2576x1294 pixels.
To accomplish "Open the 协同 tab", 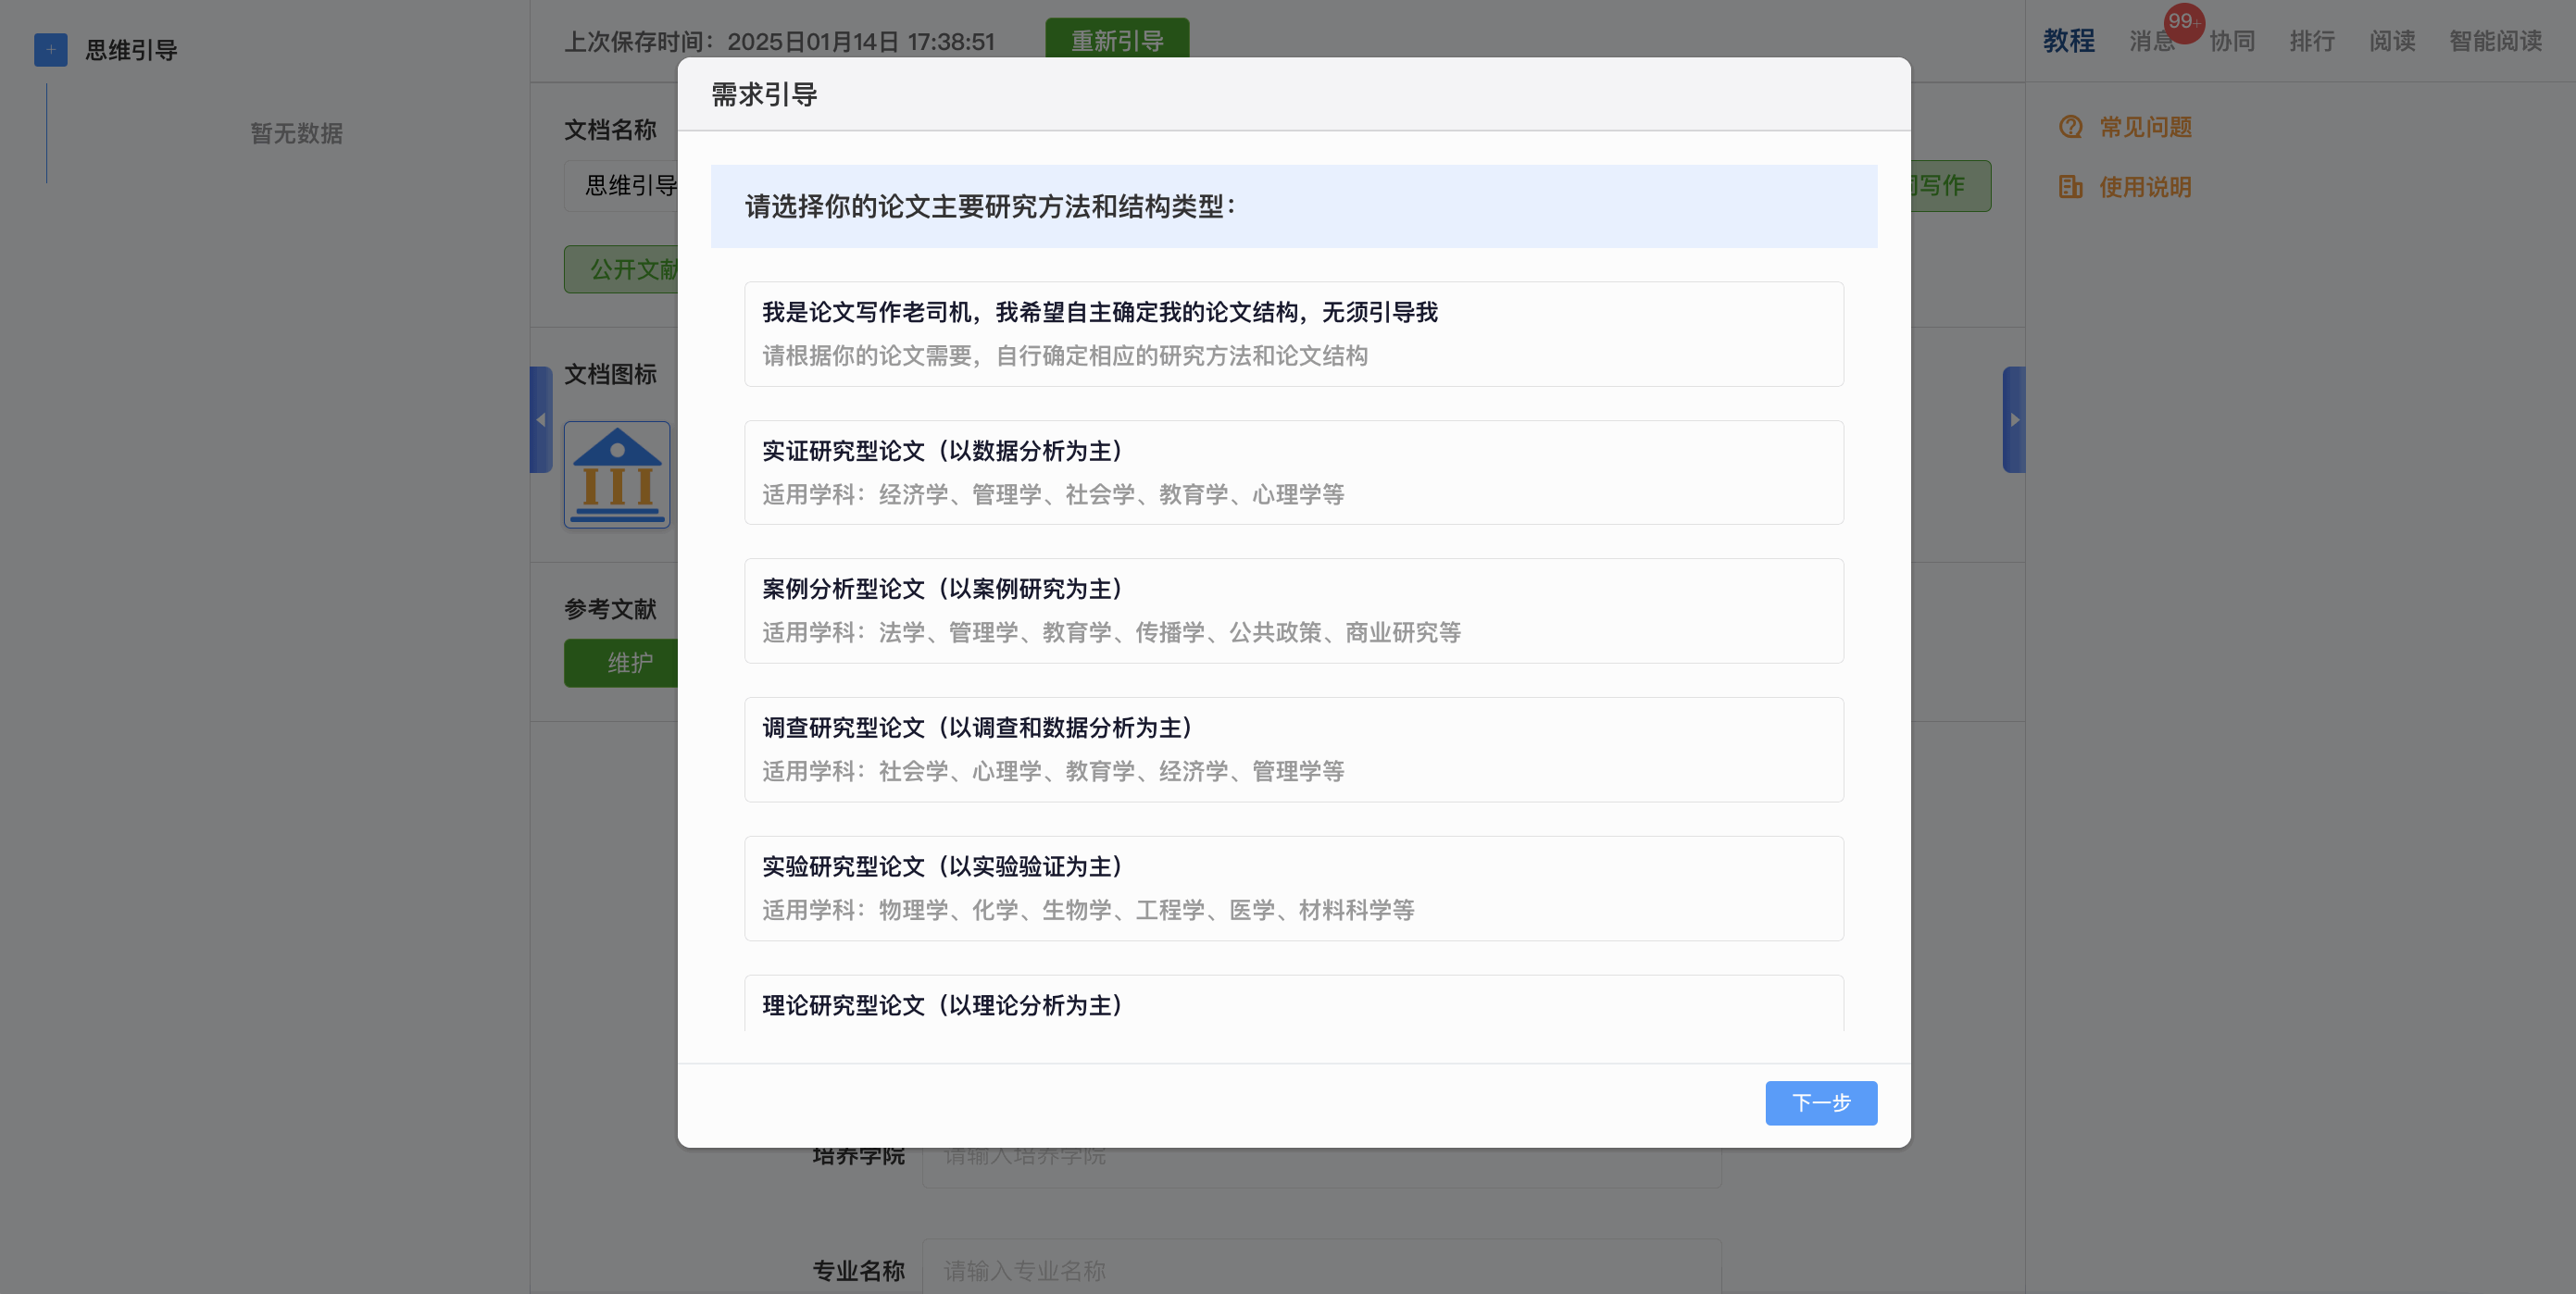I will coord(2232,41).
